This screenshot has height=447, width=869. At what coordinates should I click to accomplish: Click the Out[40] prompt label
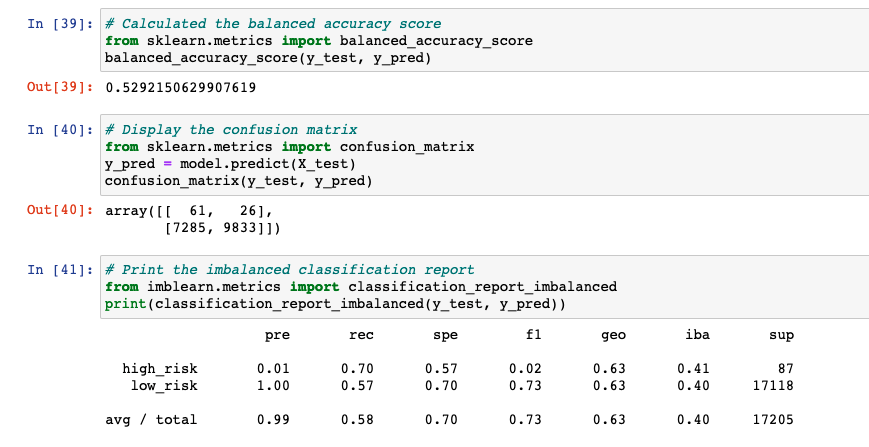[60, 210]
